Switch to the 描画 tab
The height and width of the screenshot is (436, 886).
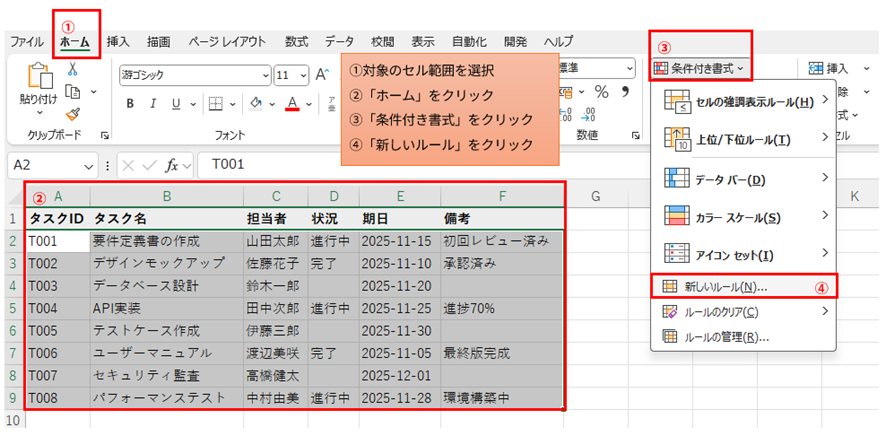158,42
